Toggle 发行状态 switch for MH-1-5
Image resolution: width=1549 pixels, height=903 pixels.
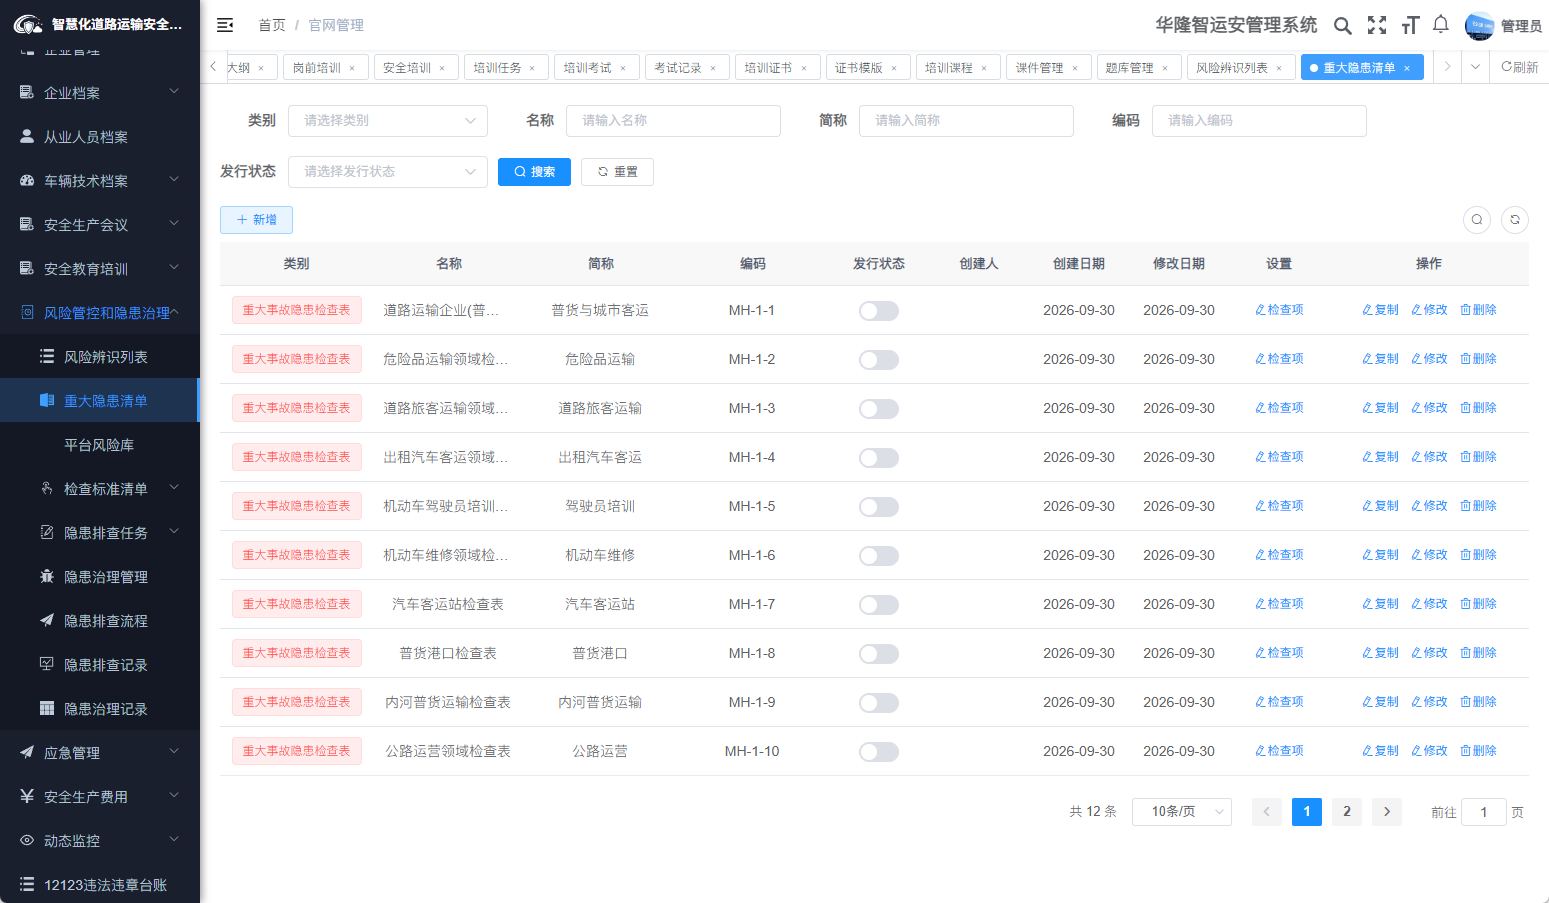879,507
